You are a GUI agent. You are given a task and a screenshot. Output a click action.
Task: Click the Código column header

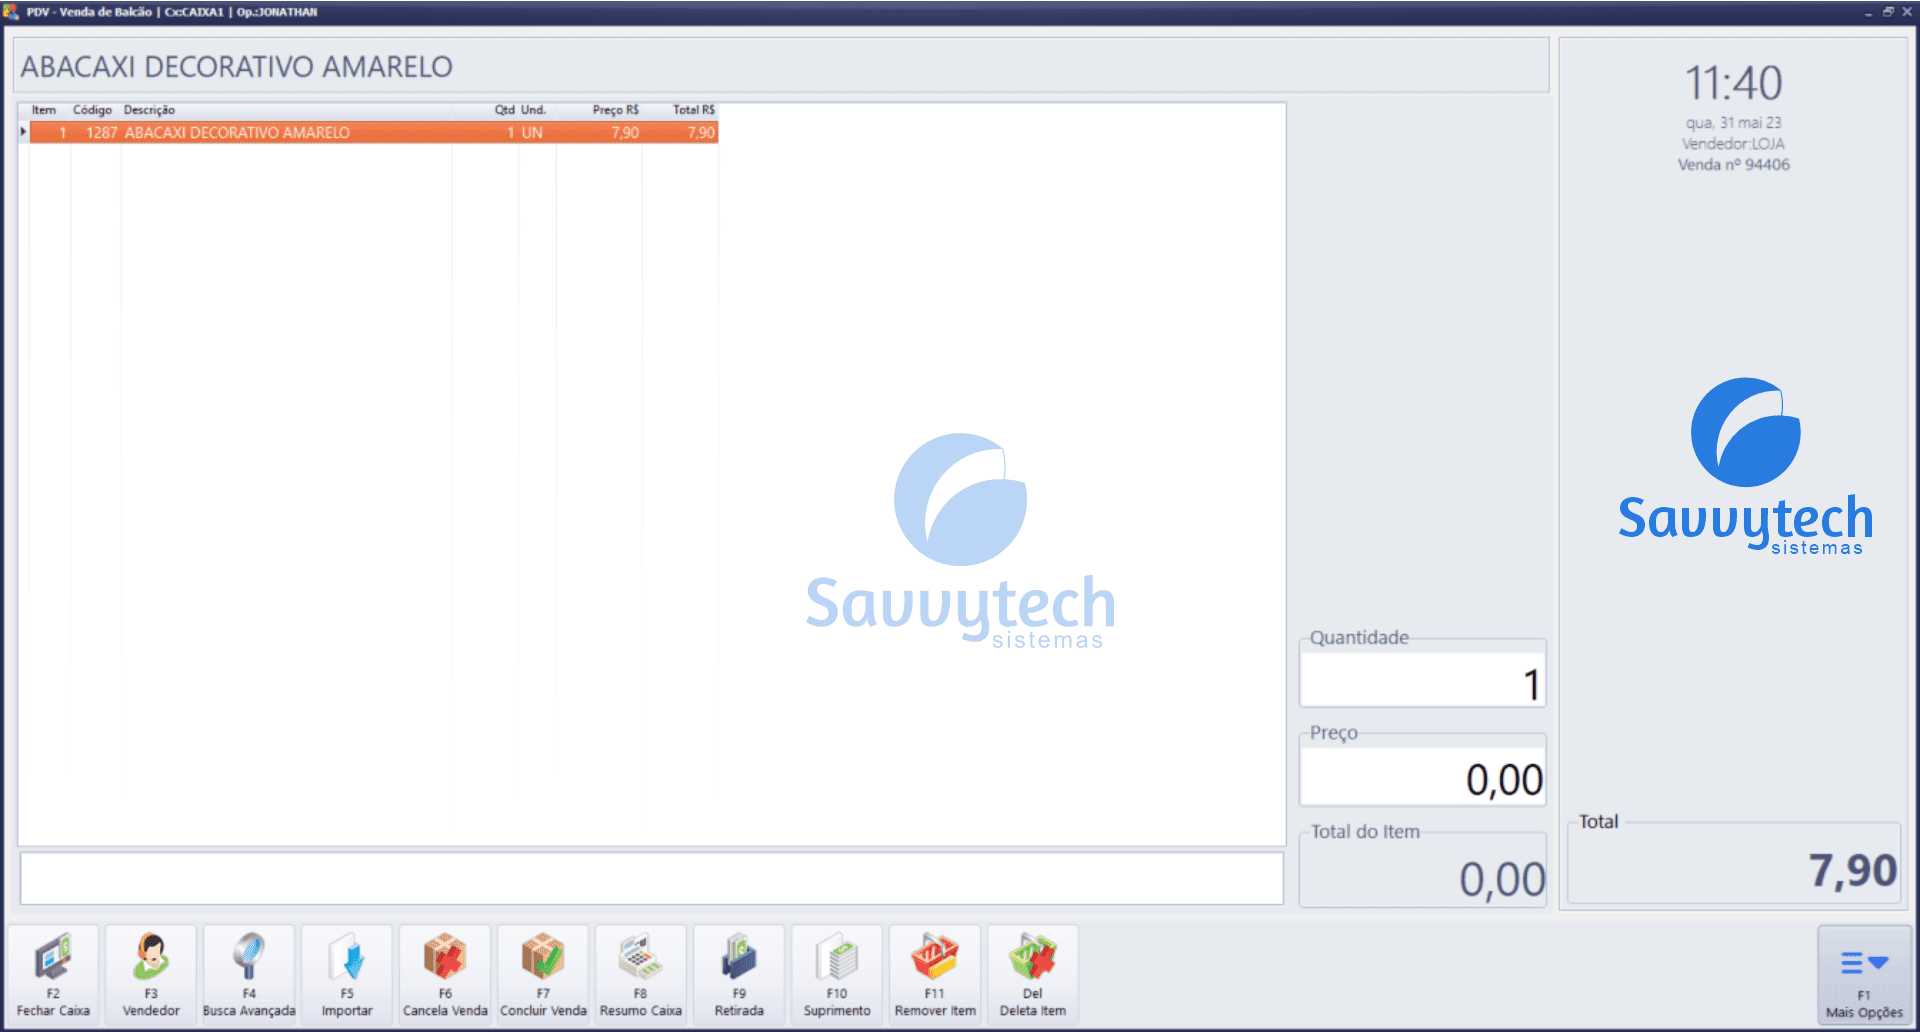click(92, 110)
